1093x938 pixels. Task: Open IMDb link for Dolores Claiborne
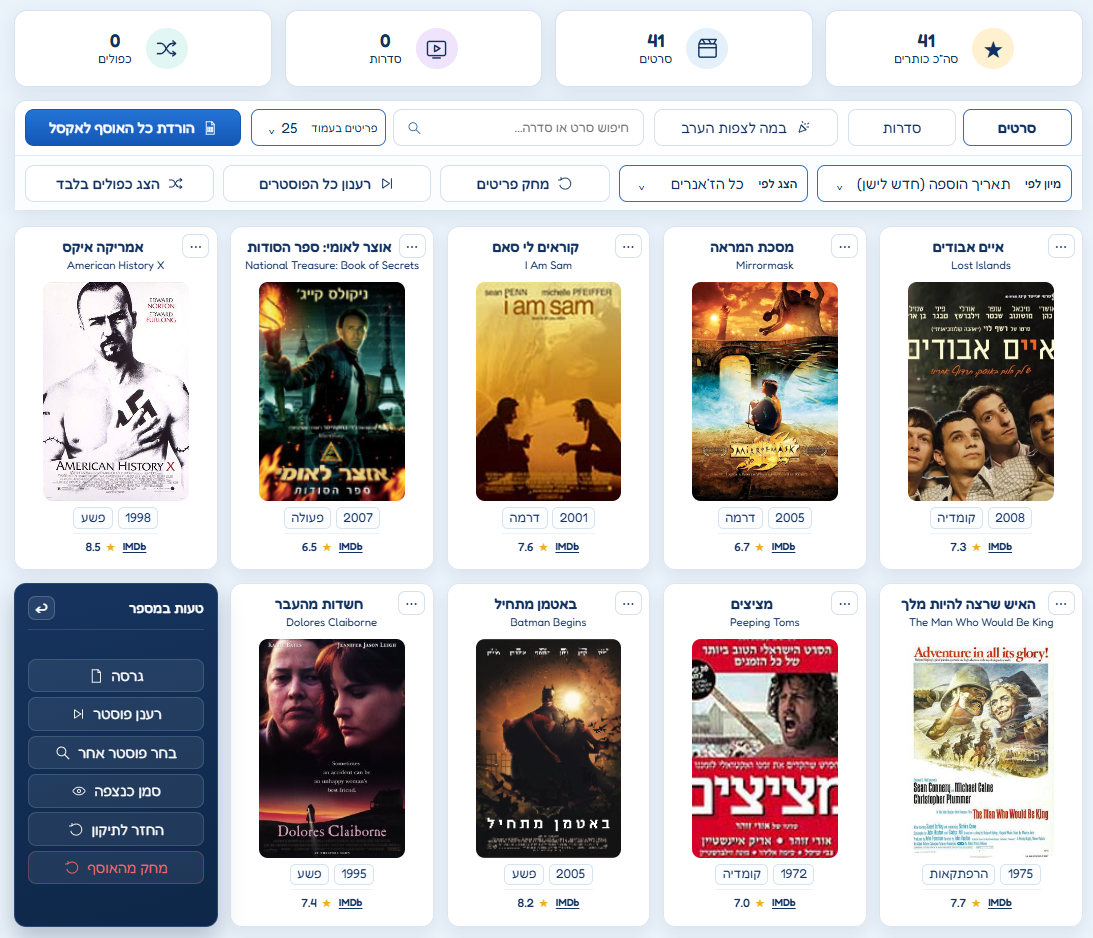click(x=350, y=903)
